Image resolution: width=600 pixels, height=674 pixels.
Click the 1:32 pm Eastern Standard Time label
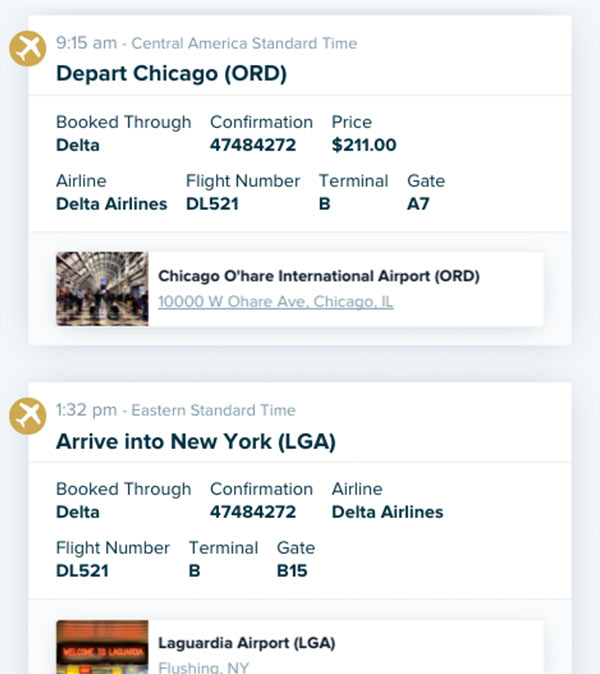[x=176, y=410]
